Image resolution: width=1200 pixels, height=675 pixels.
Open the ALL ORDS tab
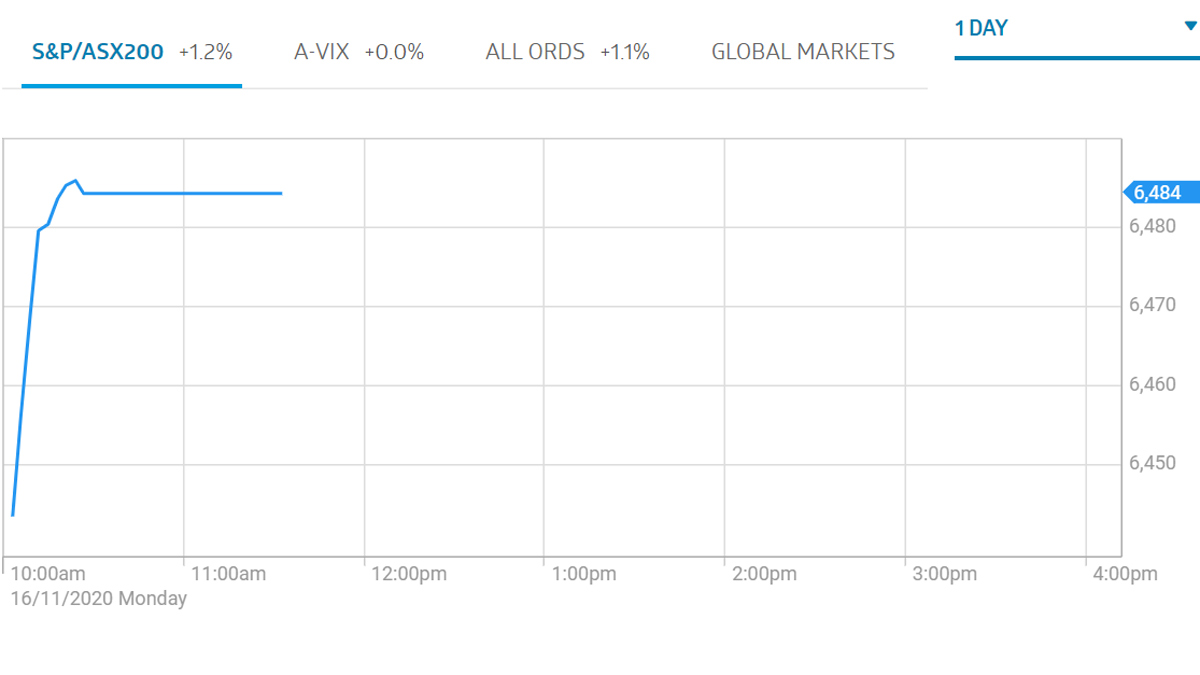[x=567, y=52]
